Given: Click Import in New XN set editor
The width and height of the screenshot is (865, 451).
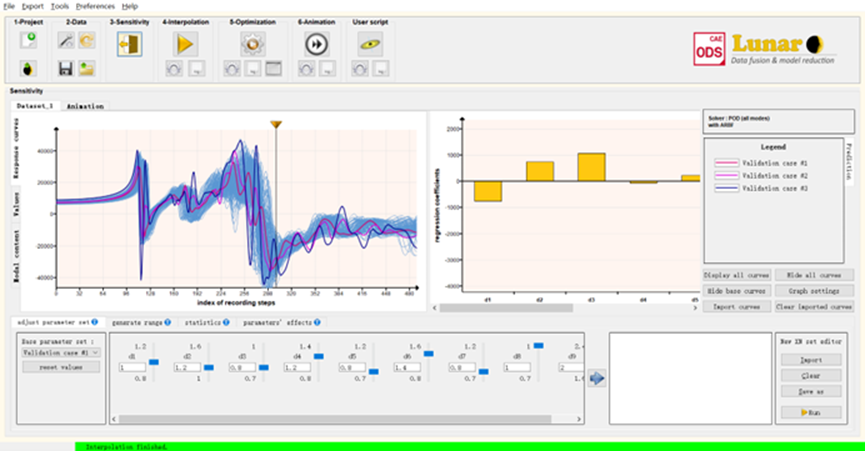Looking at the screenshot, I should [x=811, y=360].
